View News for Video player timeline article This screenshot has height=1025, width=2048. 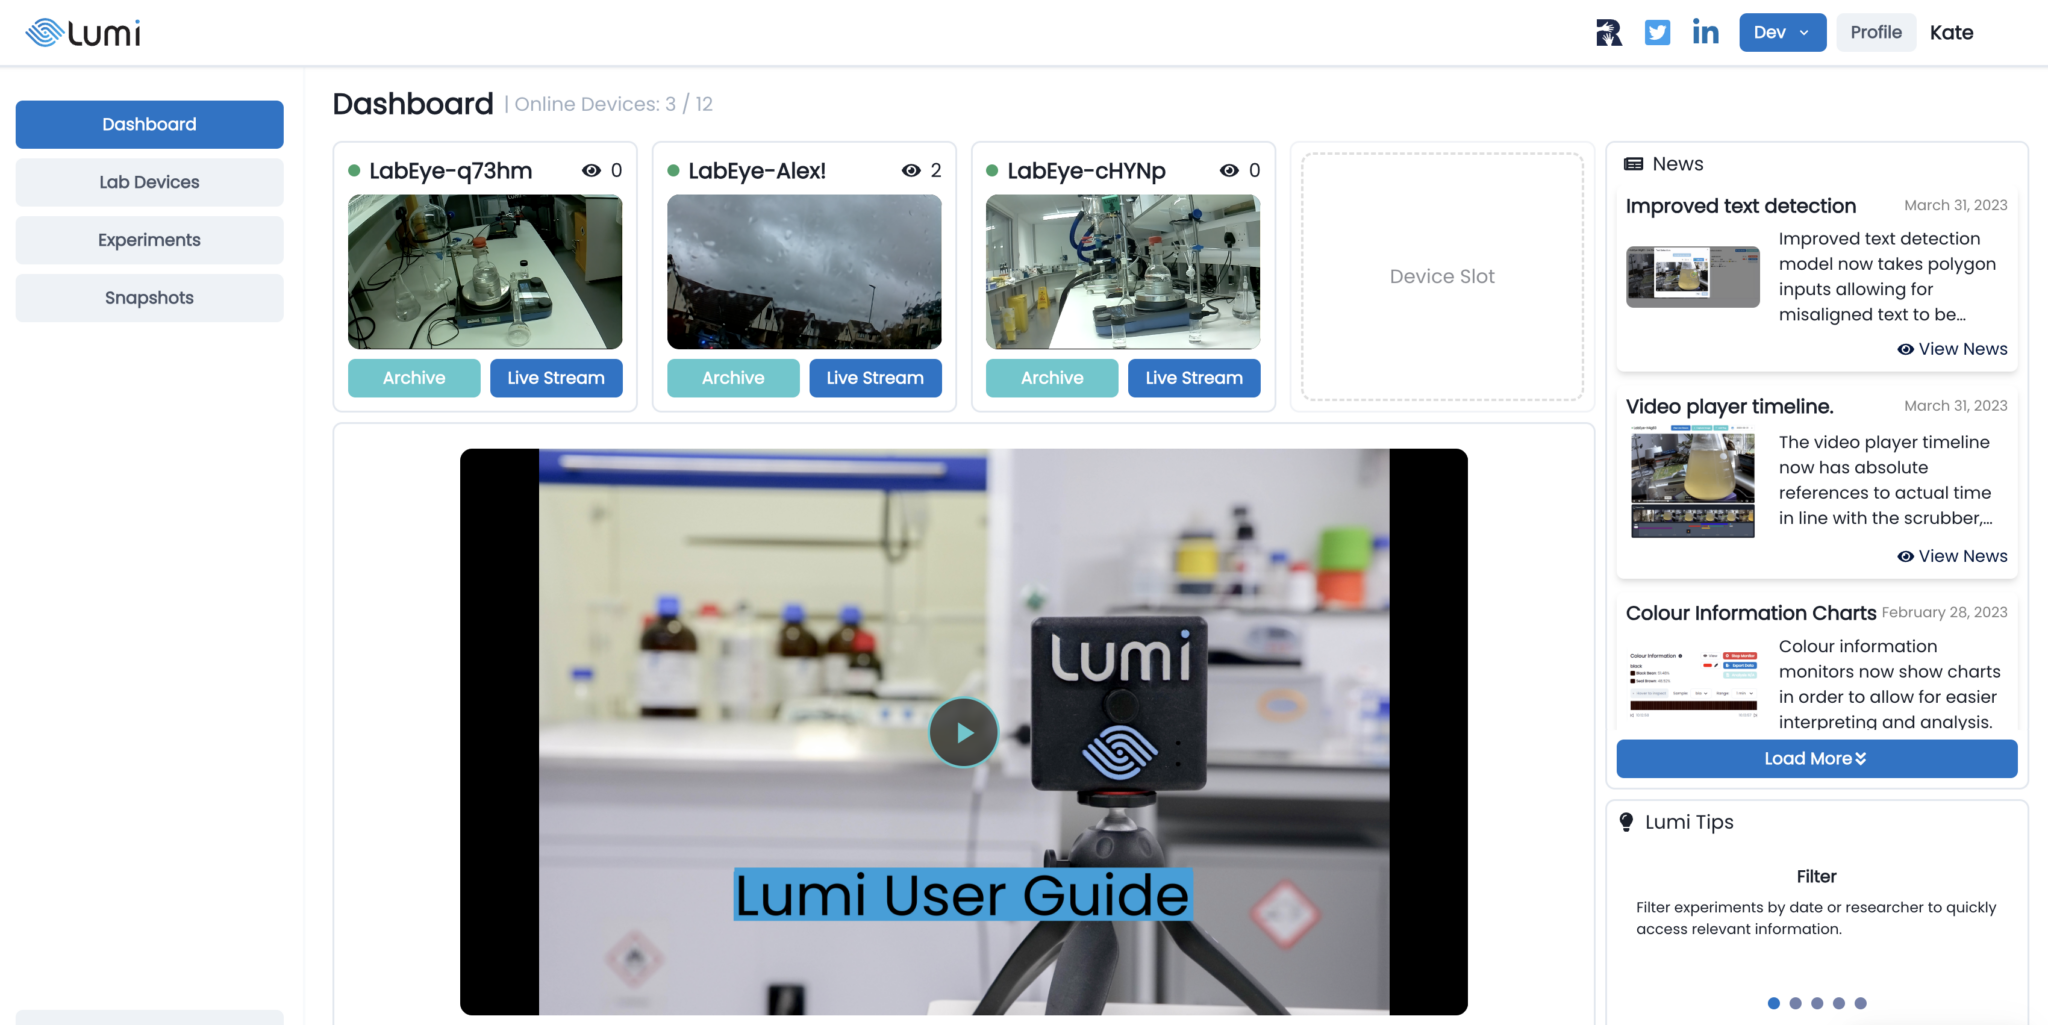click(x=1952, y=555)
